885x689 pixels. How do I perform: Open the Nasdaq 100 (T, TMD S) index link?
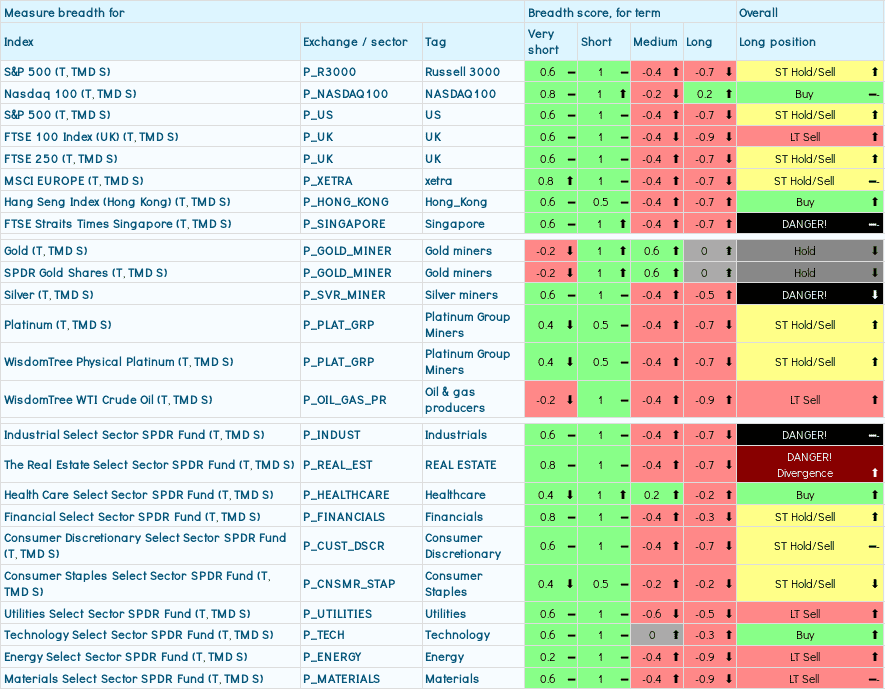tap(70, 94)
